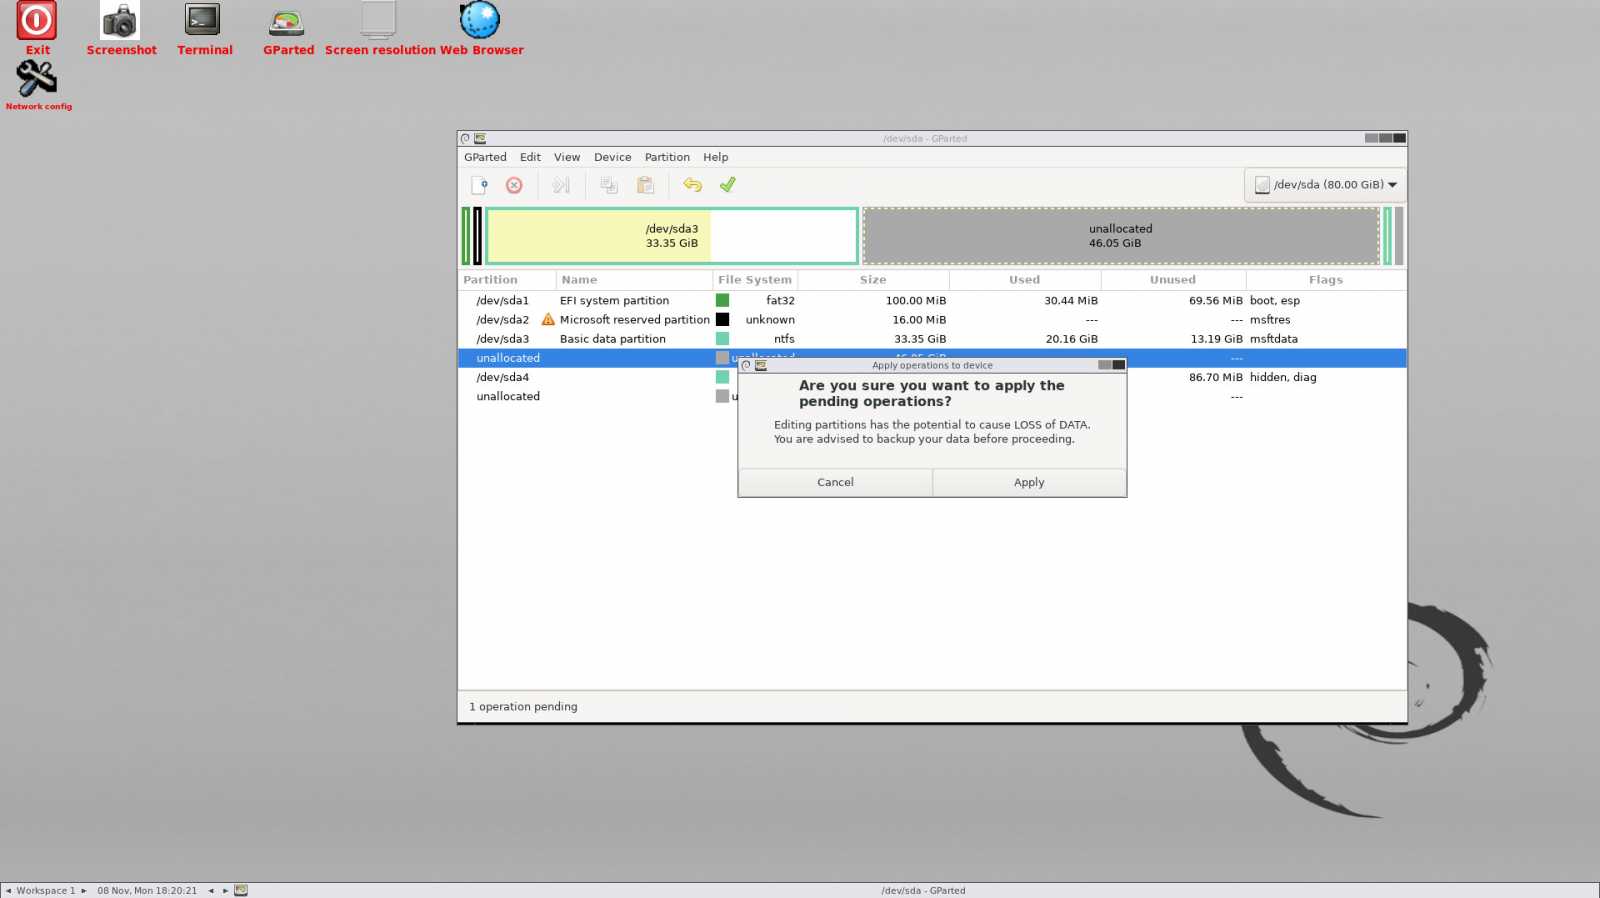1600x898 pixels.
Task: Undo last operation with yellow arrow
Action: [x=692, y=185]
